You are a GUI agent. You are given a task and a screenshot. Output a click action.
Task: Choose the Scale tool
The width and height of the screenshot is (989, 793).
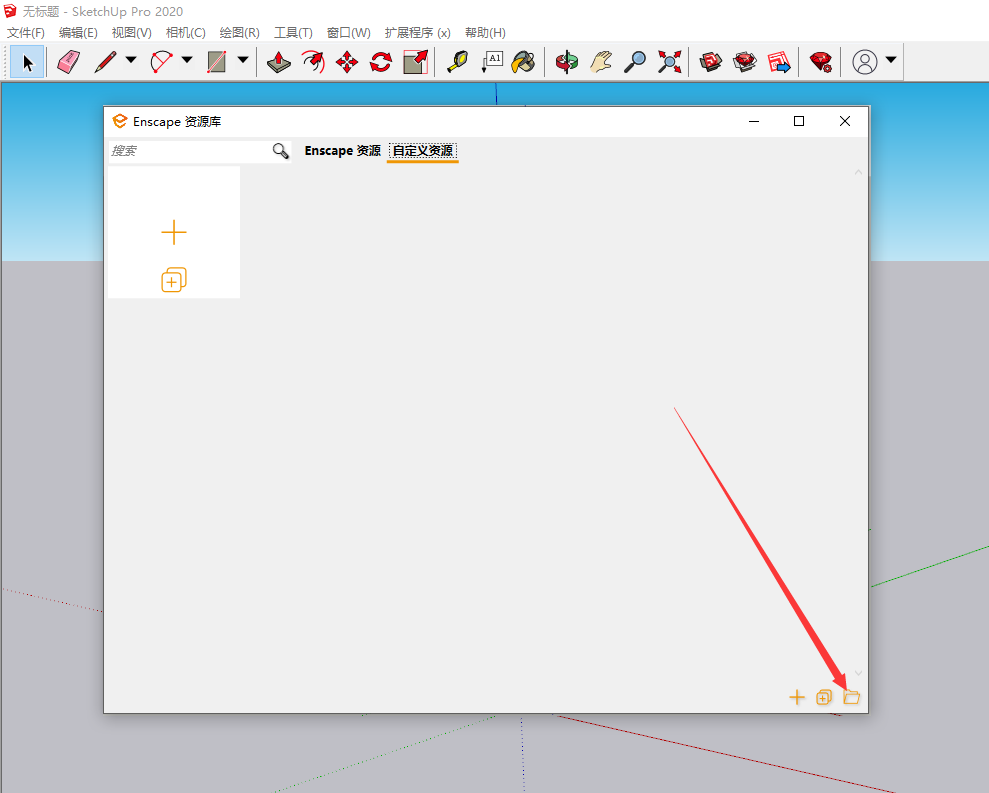(x=415, y=62)
